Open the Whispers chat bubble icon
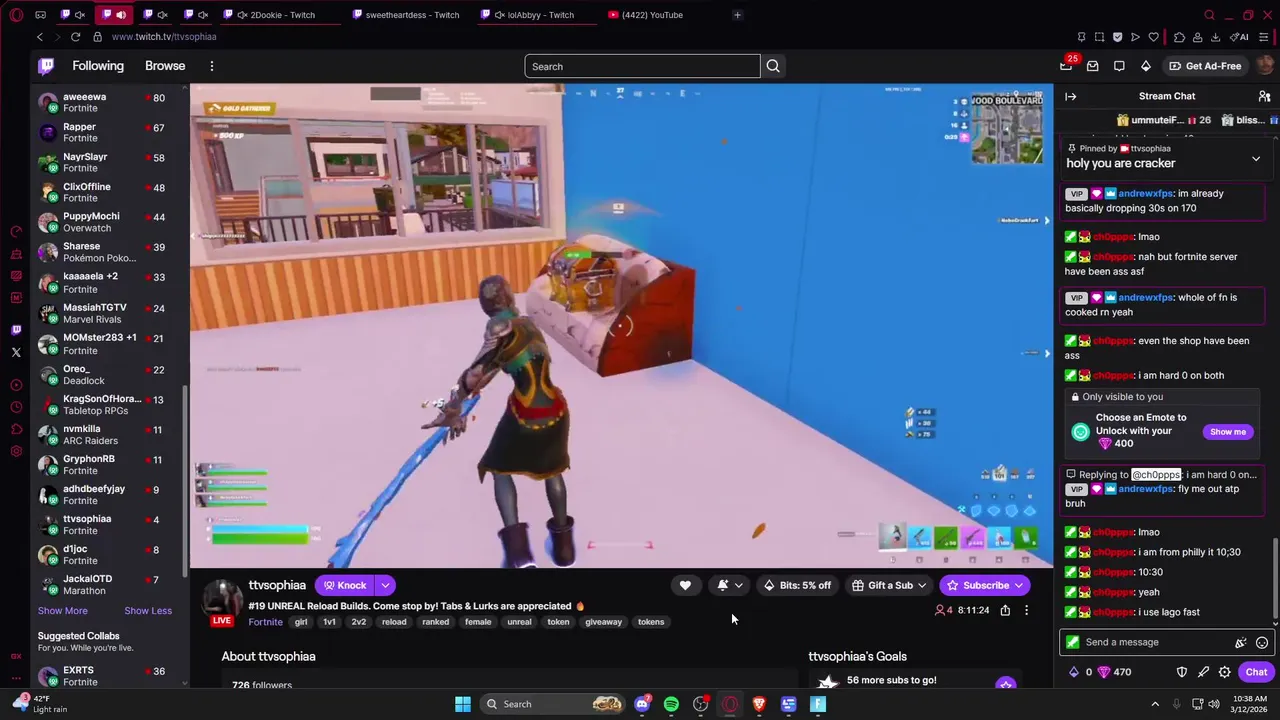This screenshot has height=720, width=1280. point(1119,66)
